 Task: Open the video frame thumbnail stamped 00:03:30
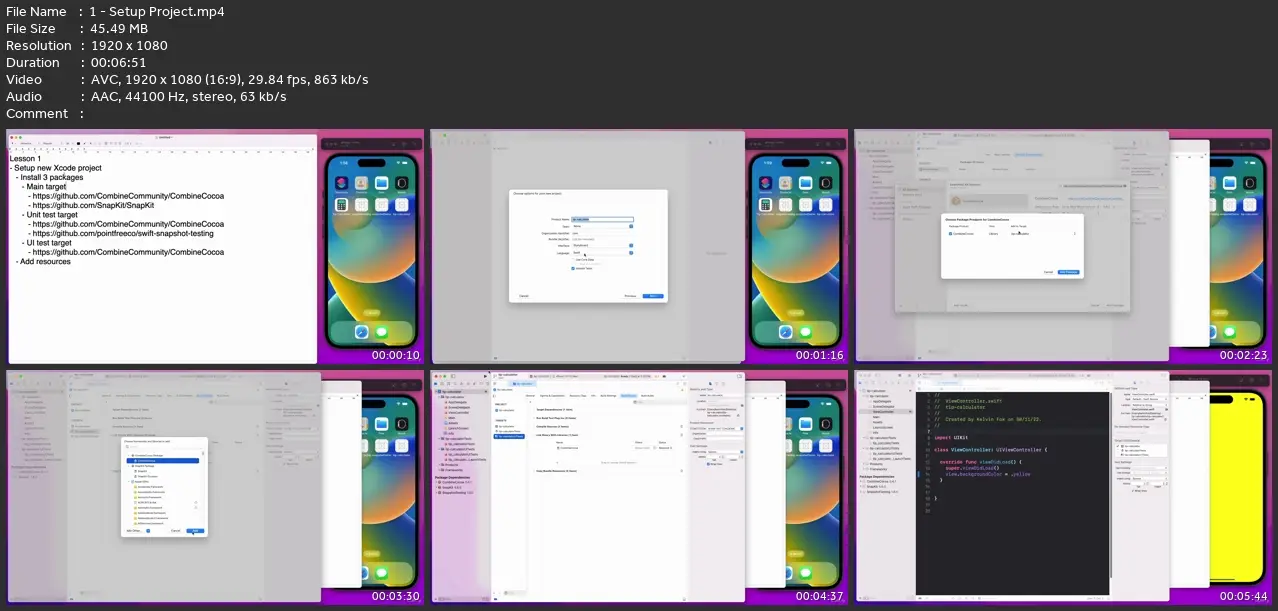click(x=214, y=488)
